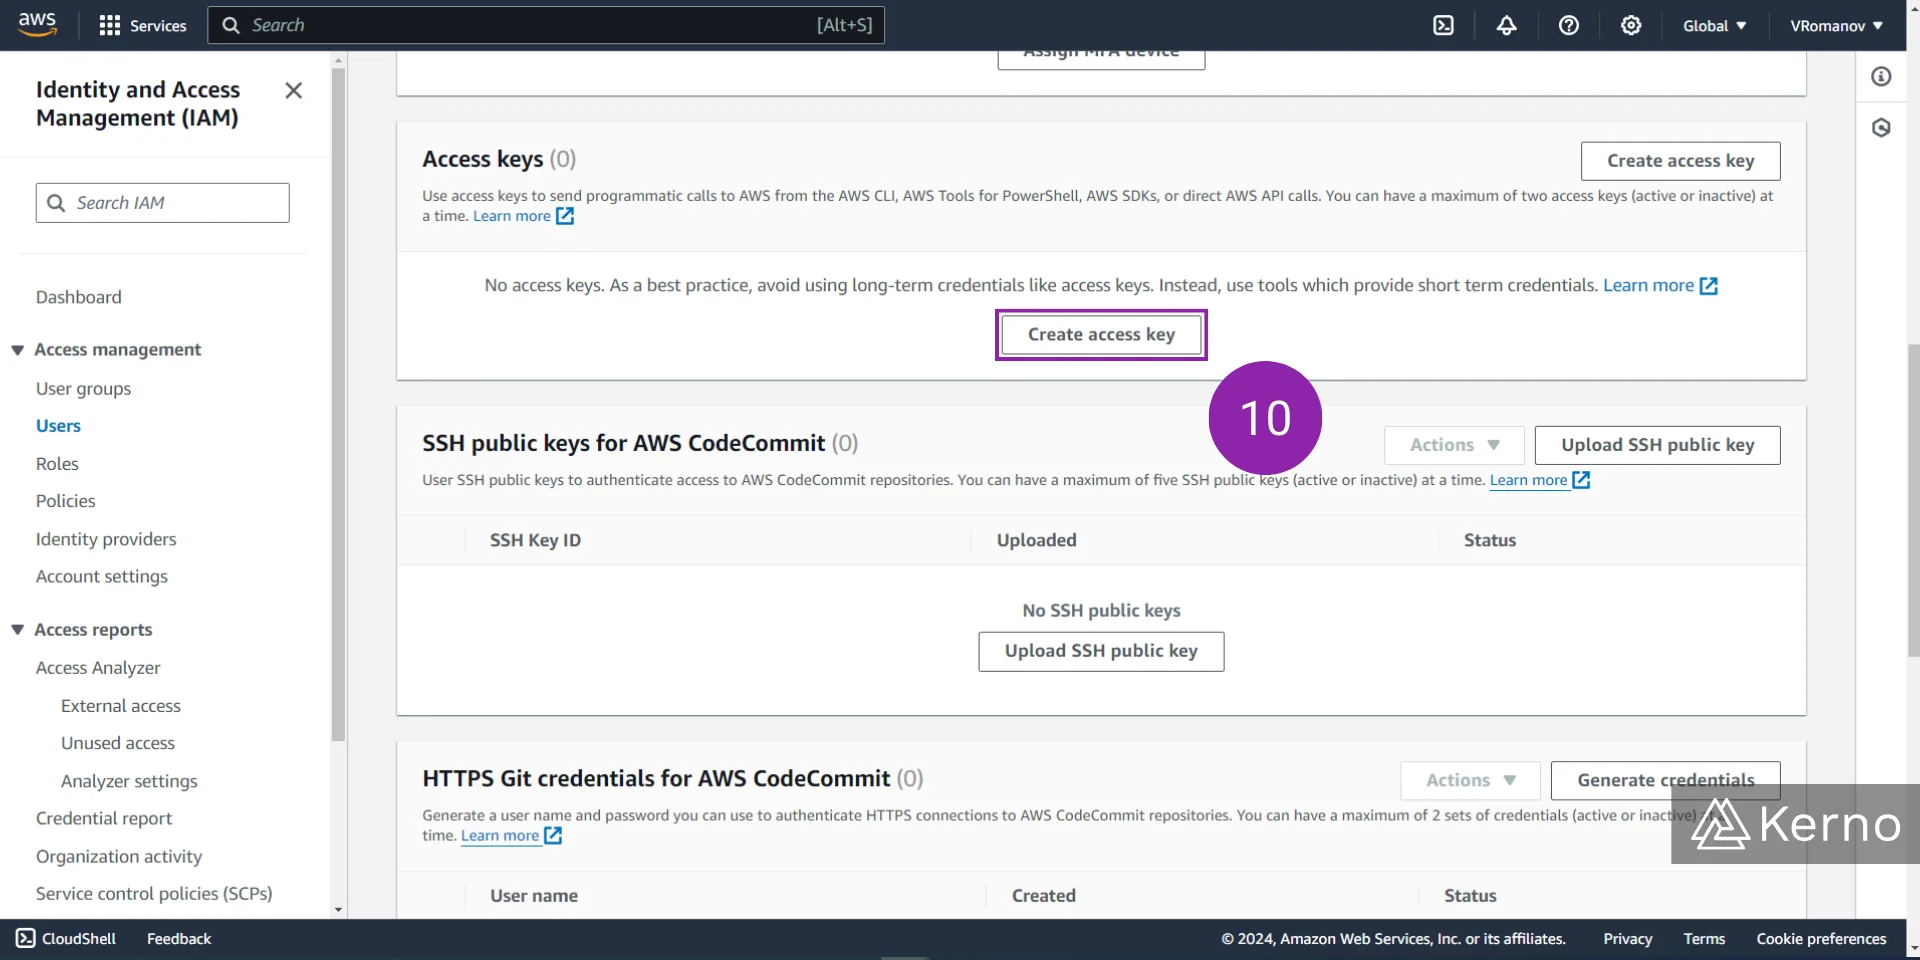
Task: Click Create access key in the section header
Action: 1680,161
